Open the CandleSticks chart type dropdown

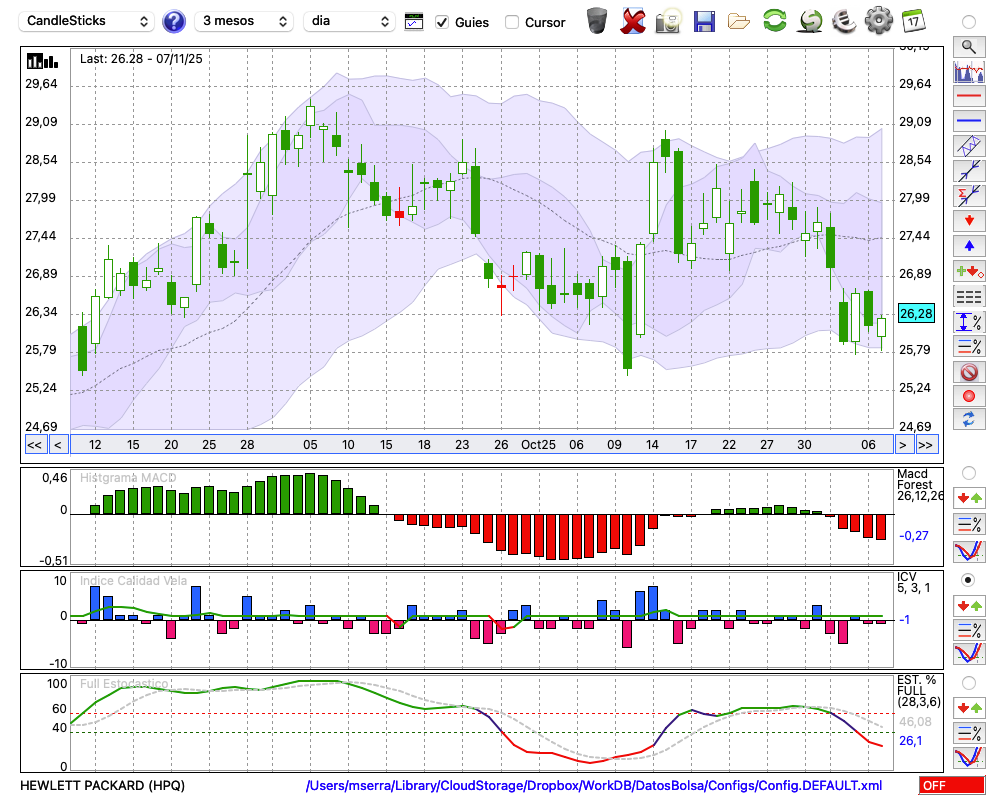(x=88, y=21)
